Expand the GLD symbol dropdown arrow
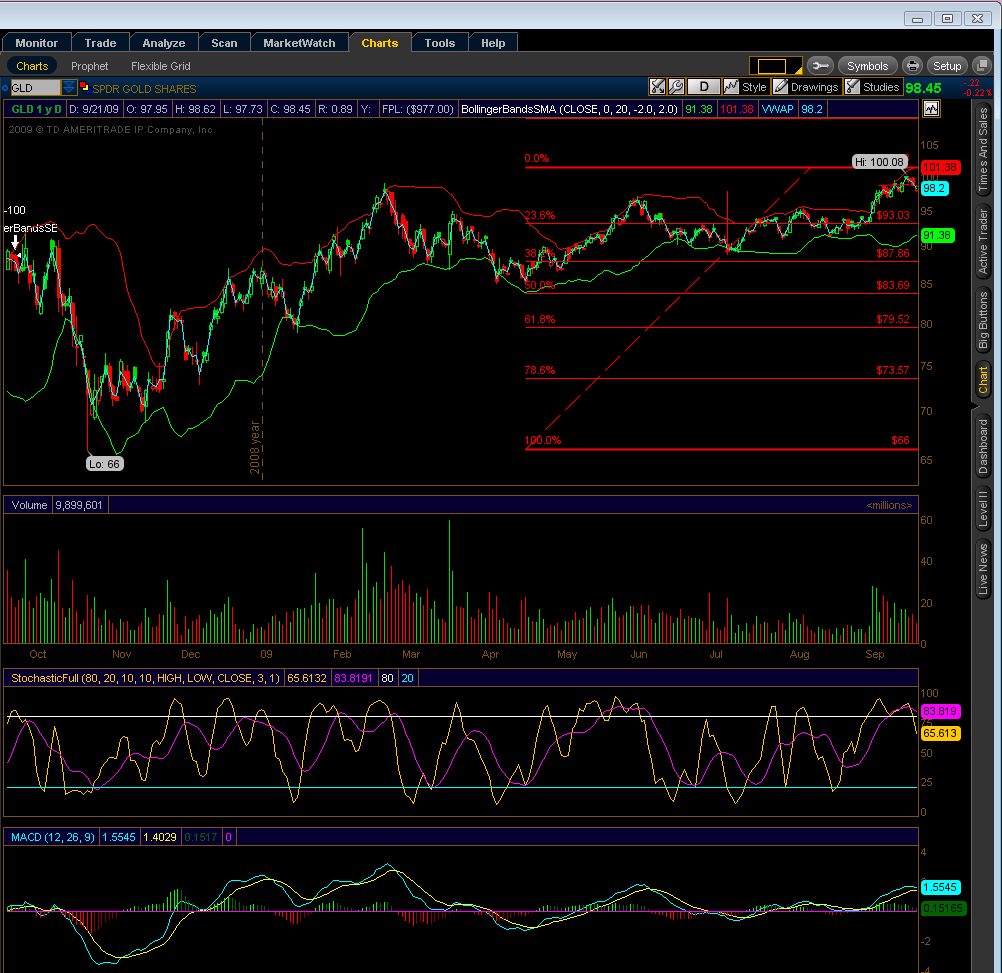The image size is (1002, 973). pos(68,88)
